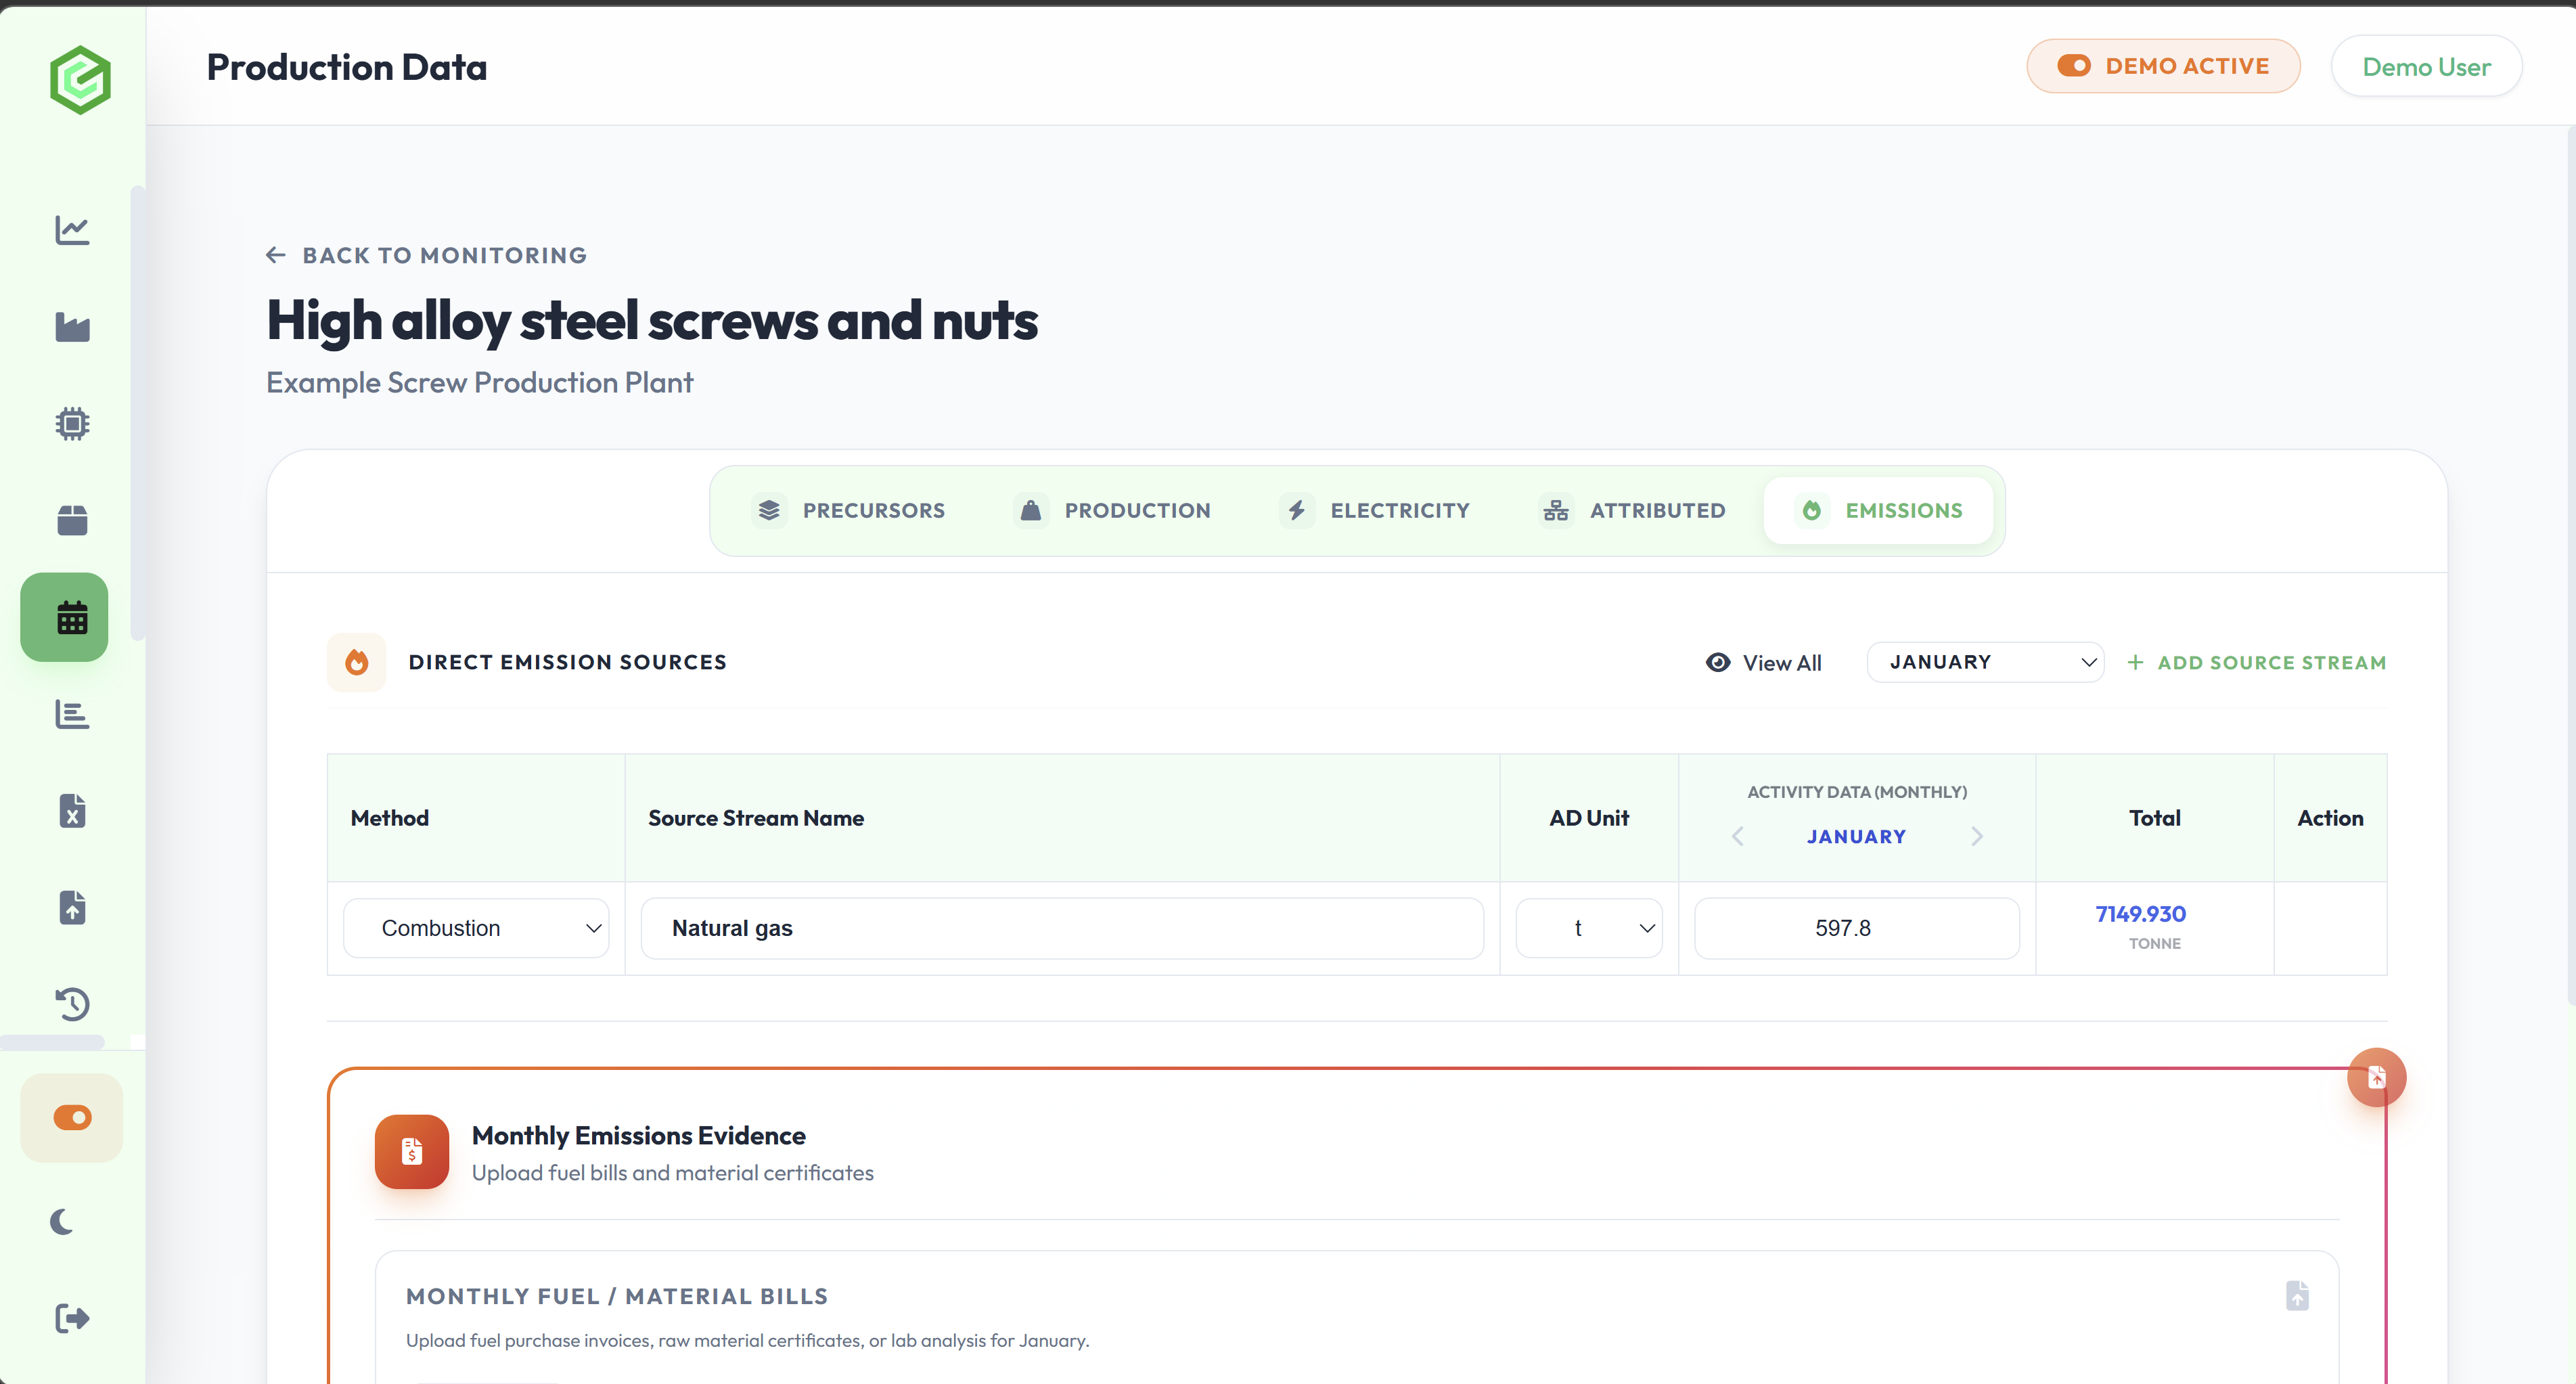This screenshot has height=1384, width=2576.
Task: Open the chip processor sidebar icon
Action: pyautogui.click(x=72, y=424)
